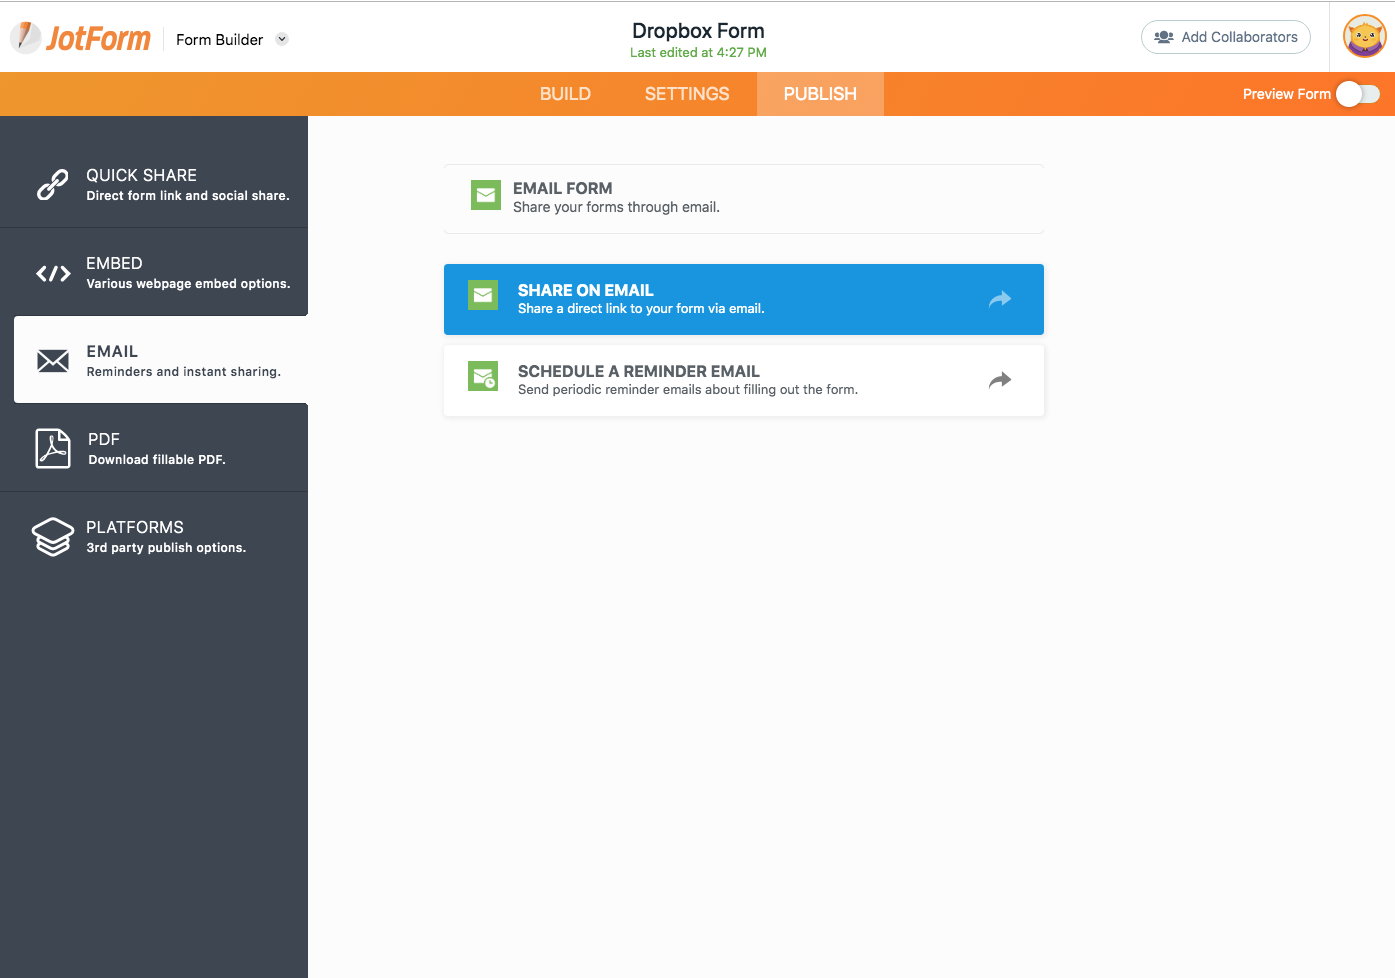Click the Share on Email arrow icon
The image size is (1395, 978).
tap(1000, 299)
